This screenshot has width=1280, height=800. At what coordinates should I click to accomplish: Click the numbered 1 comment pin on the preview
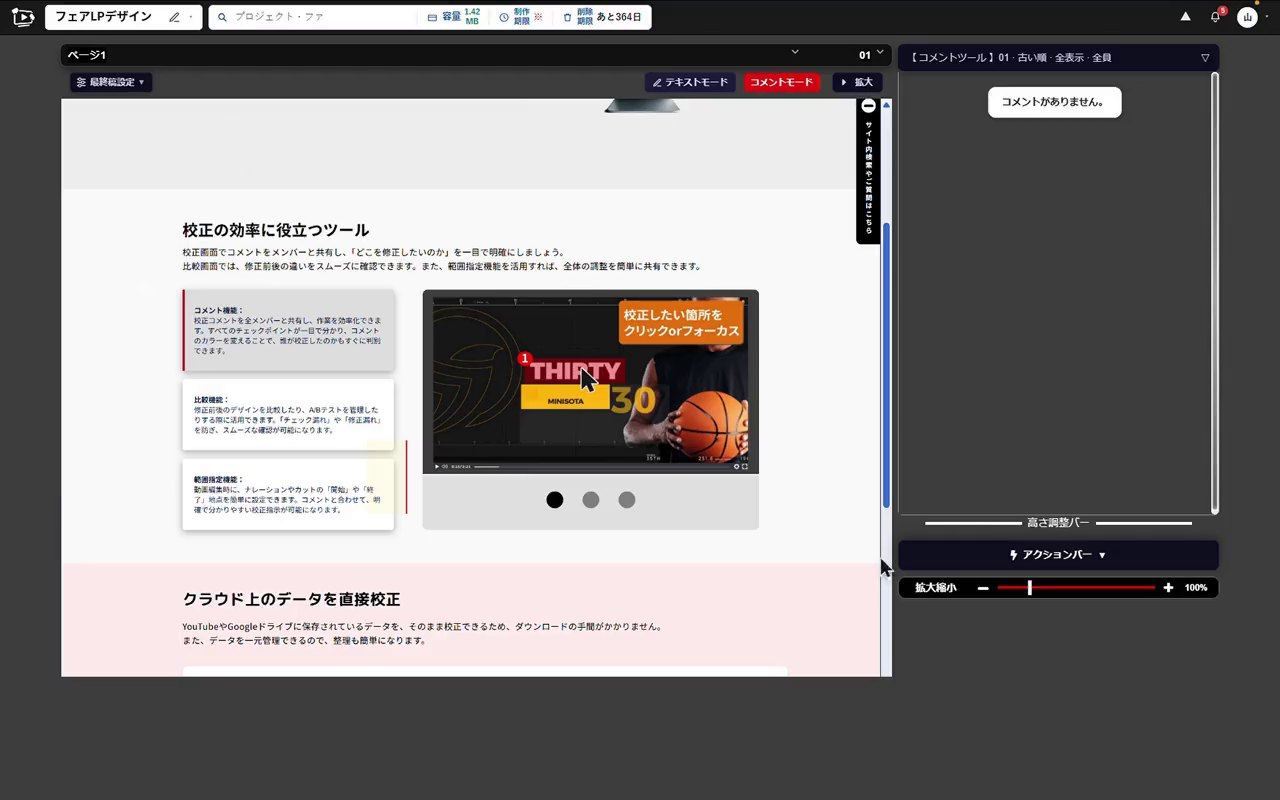tap(525, 359)
